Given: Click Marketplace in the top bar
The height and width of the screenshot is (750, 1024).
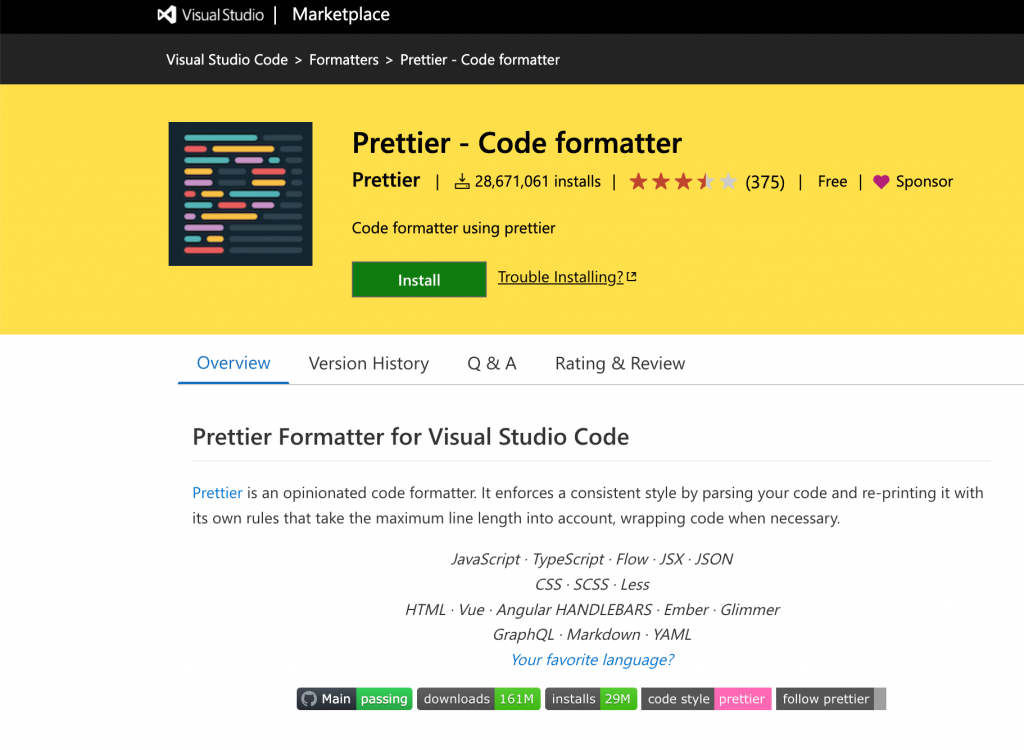Looking at the screenshot, I should (x=340, y=14).
